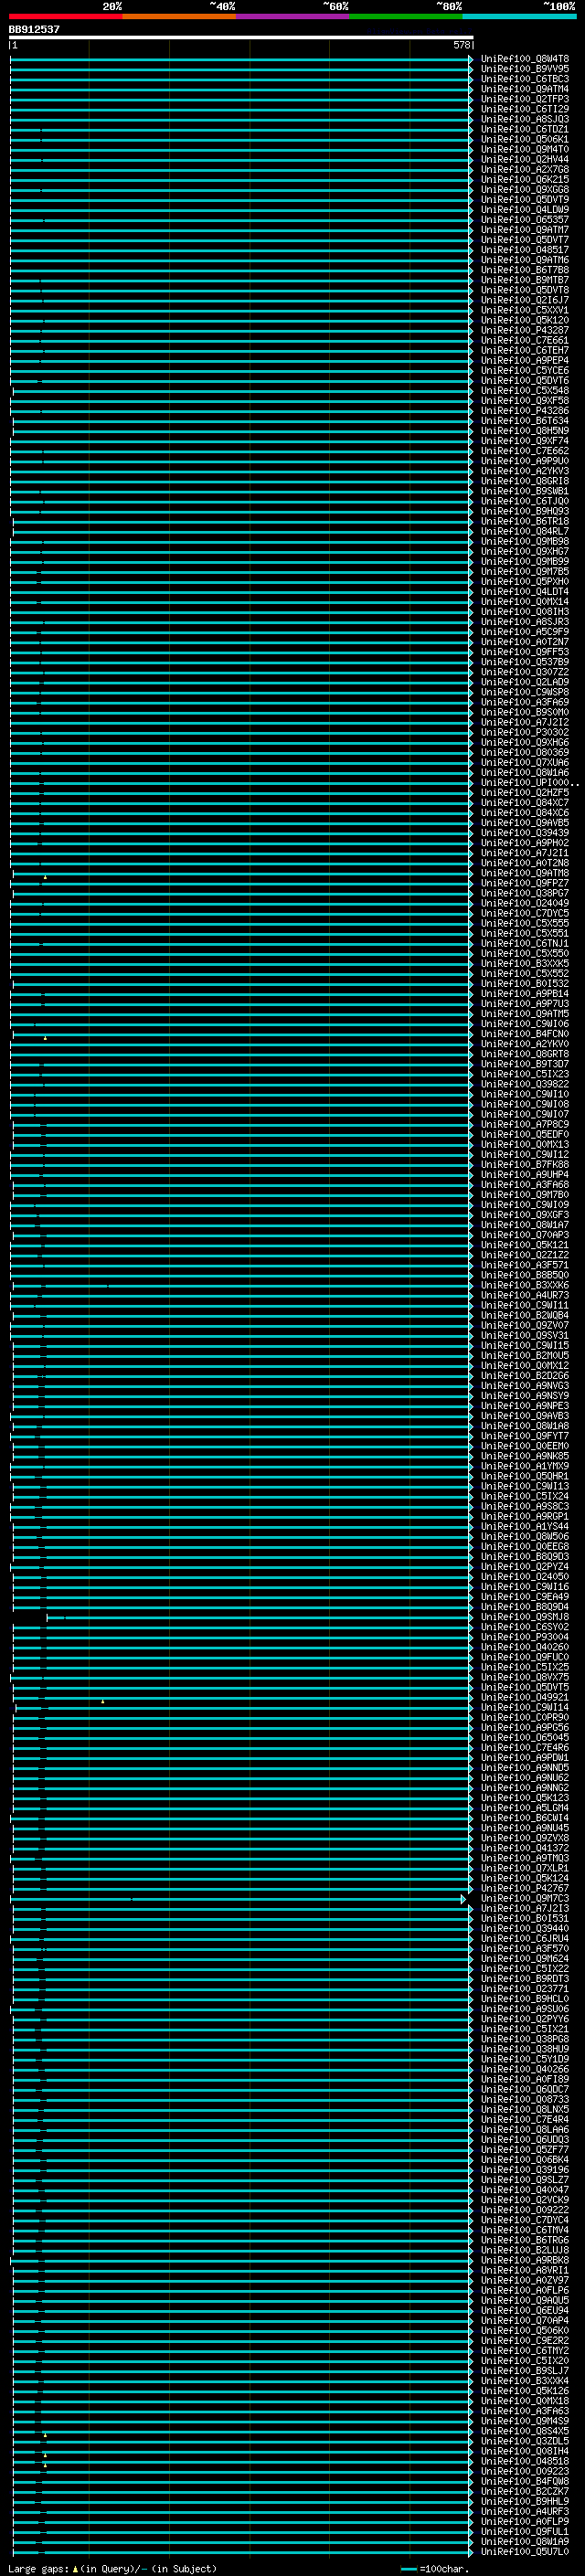Click the UniRef100_Q2TFP3 label
The width and height of the screenshot is (585, 2576).
pos(524,99)
